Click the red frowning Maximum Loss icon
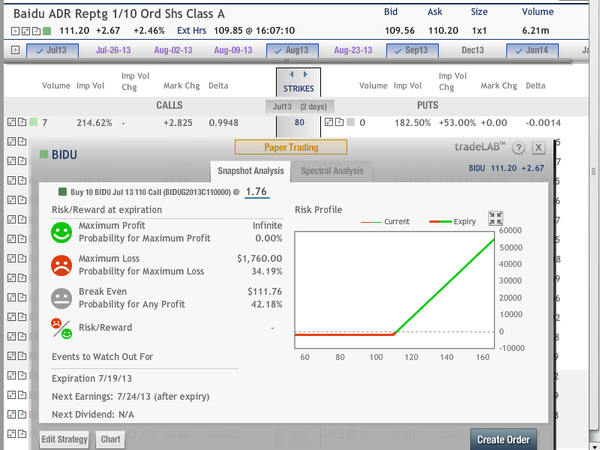The width and height of the screenshot is (600, 450). [x=61, y=265]
